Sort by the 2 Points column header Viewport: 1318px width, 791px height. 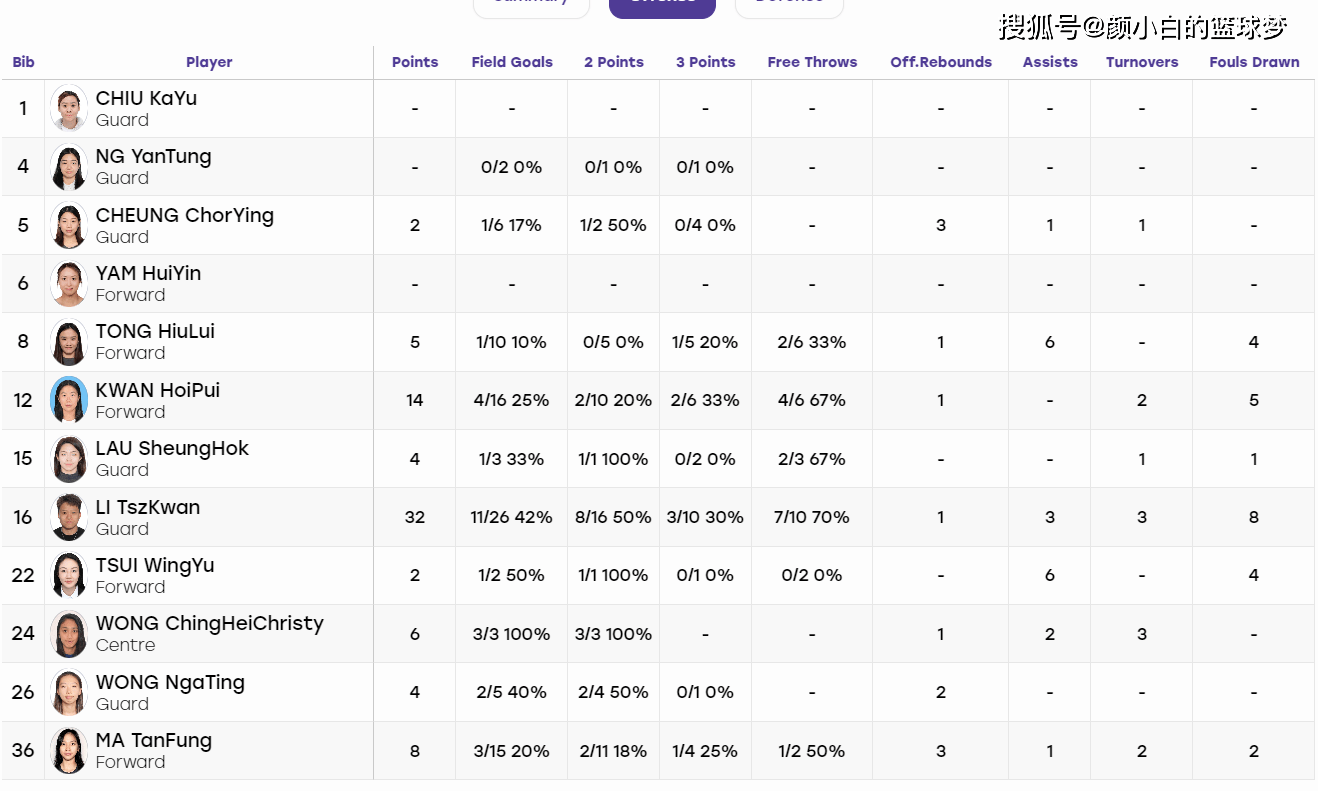[614, 62]
